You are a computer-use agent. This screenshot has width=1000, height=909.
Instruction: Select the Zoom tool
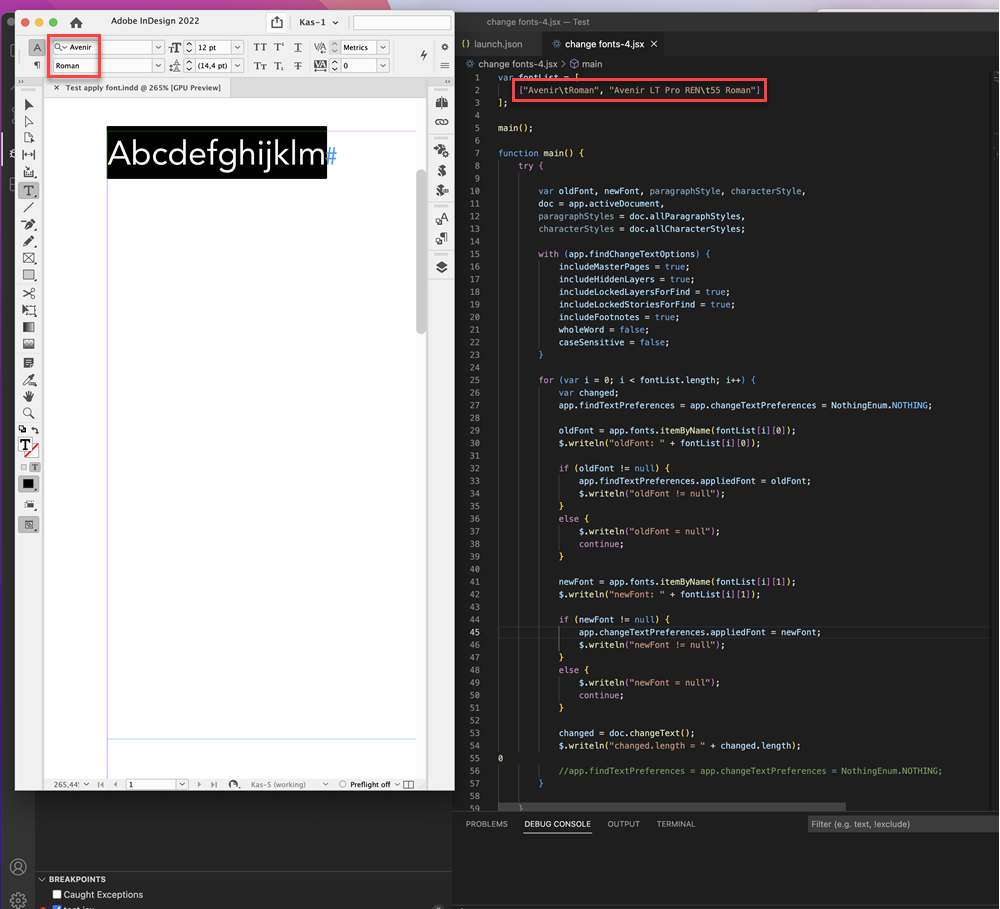29,413
